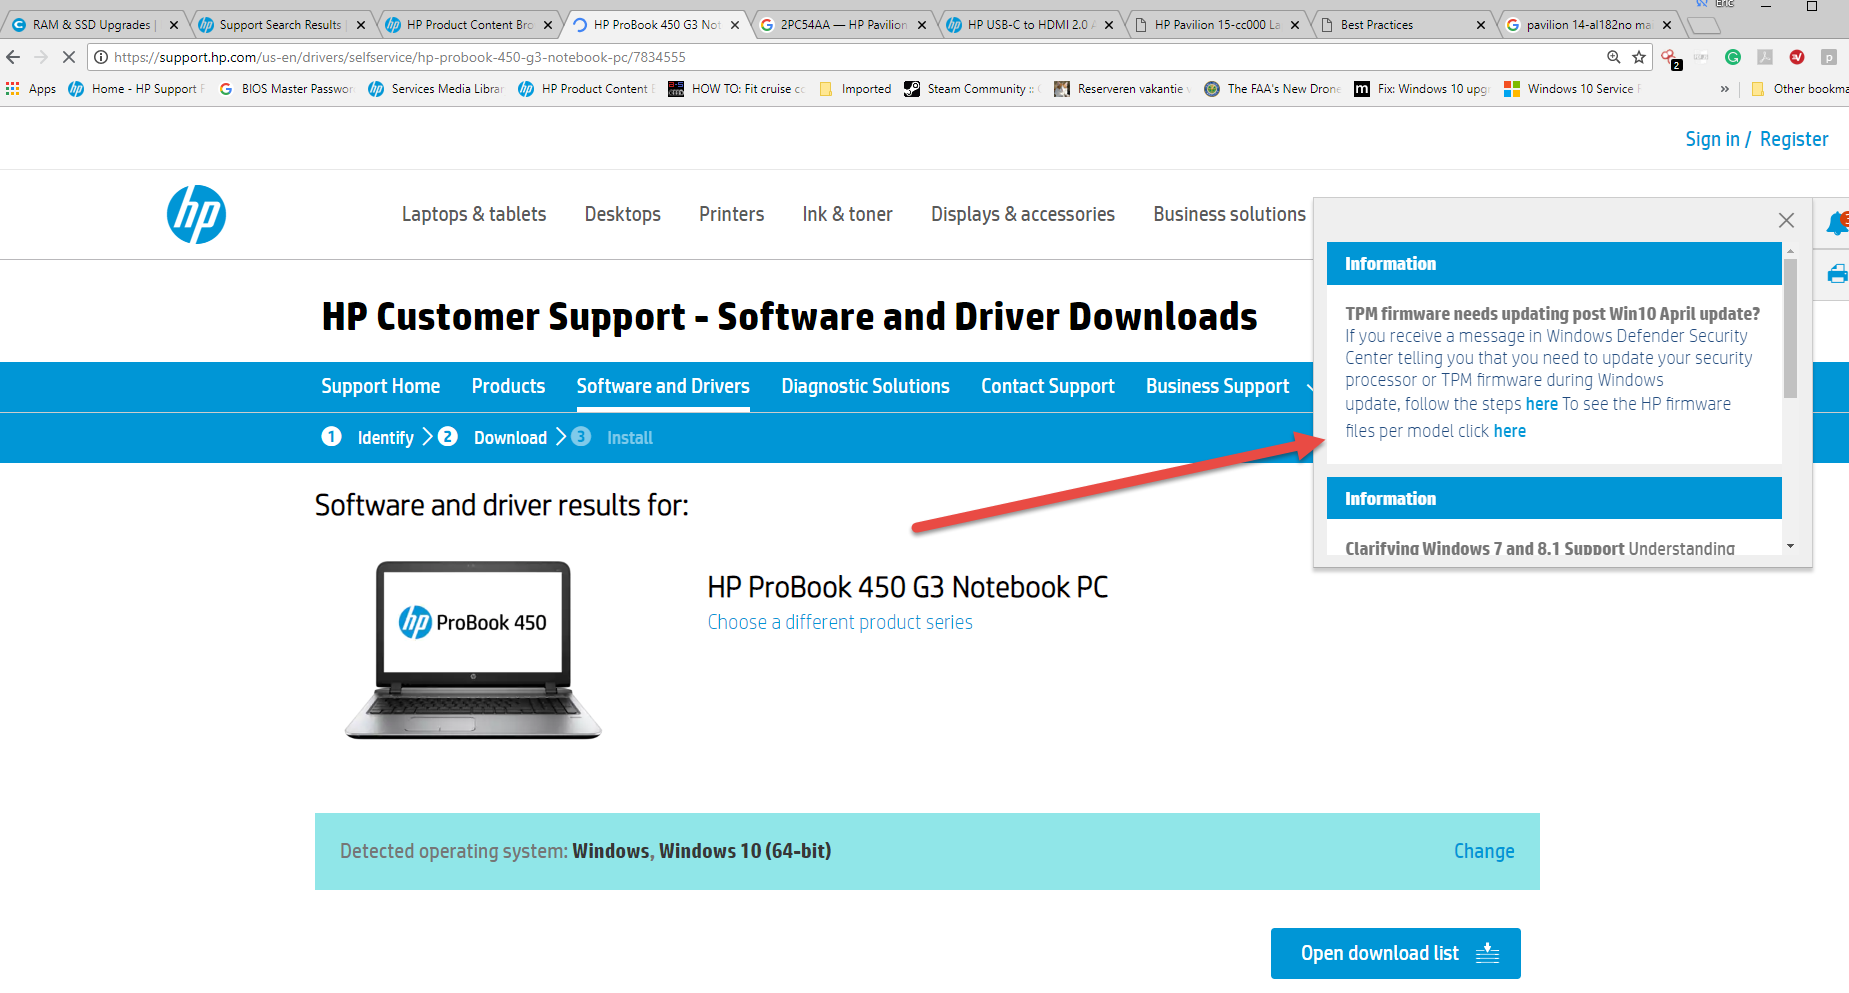Open the Imported bookmarks folder
The width and height of the screenshot is (1849, 993).
855,89
